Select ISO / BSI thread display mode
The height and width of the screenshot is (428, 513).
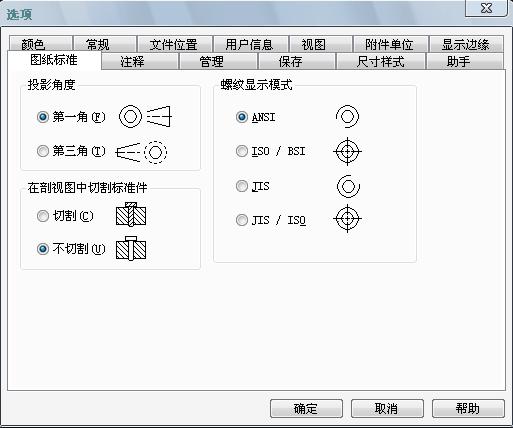pyautogui.click(x=242, y=151)
